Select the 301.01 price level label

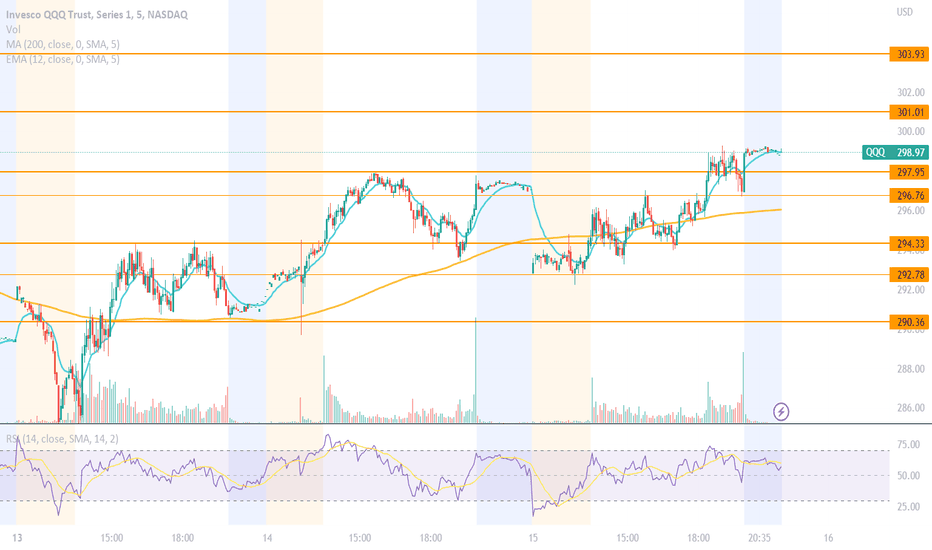pyautogui.click(x=909, y=112)
